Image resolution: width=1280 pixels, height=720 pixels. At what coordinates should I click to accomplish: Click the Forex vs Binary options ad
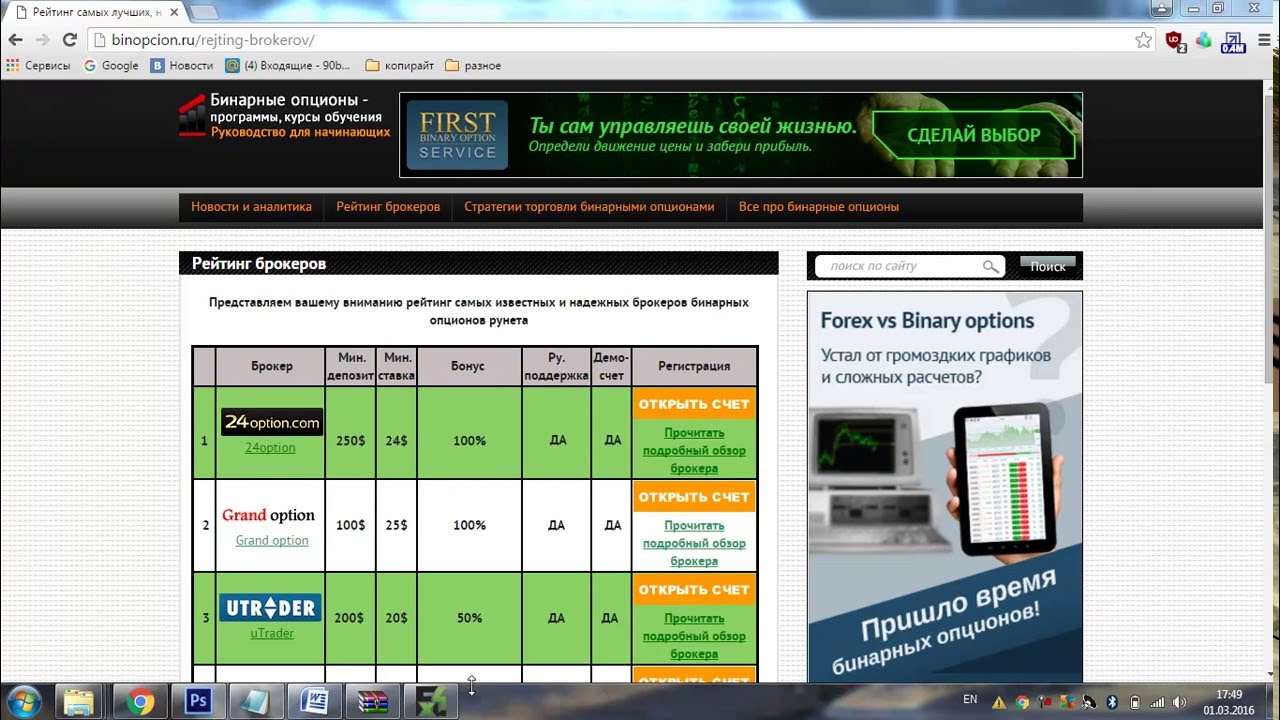(944, 485)
